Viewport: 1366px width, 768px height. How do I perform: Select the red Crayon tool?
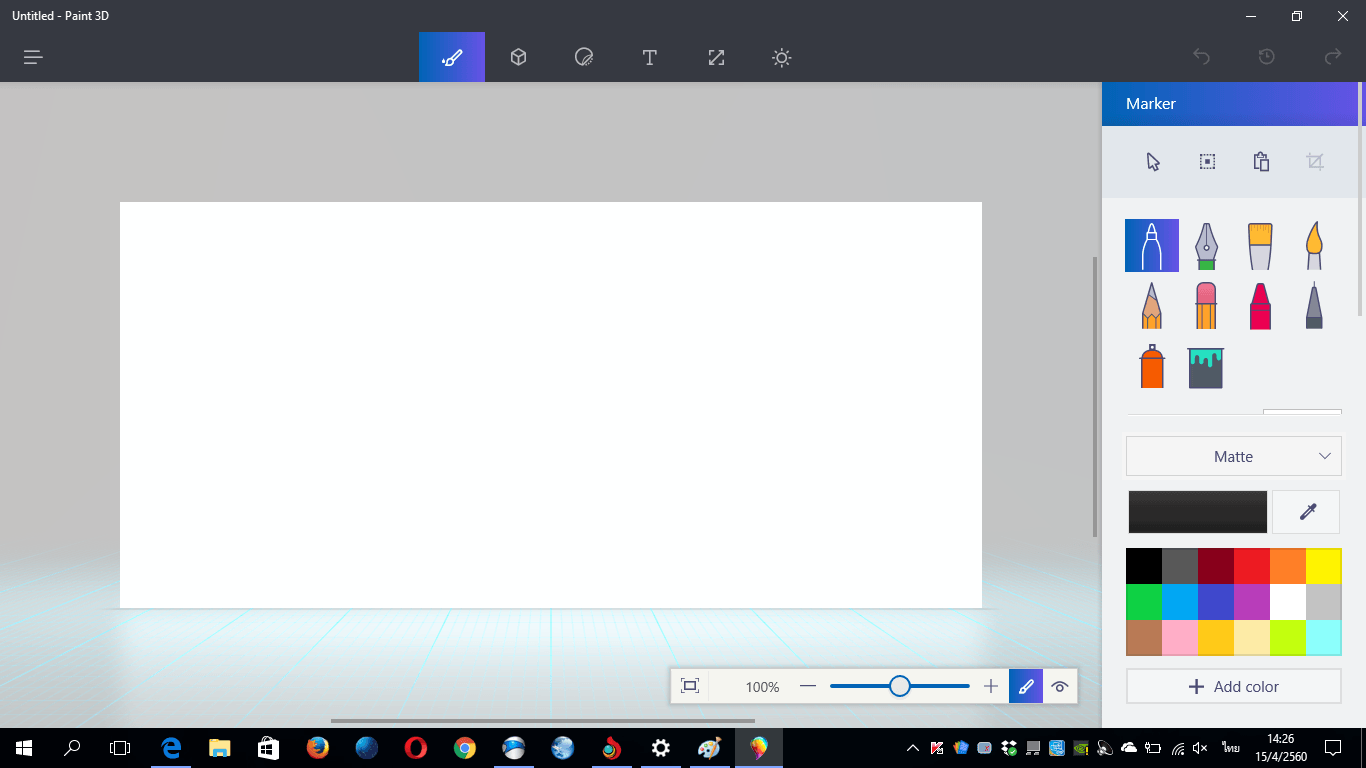[1260, 306]
